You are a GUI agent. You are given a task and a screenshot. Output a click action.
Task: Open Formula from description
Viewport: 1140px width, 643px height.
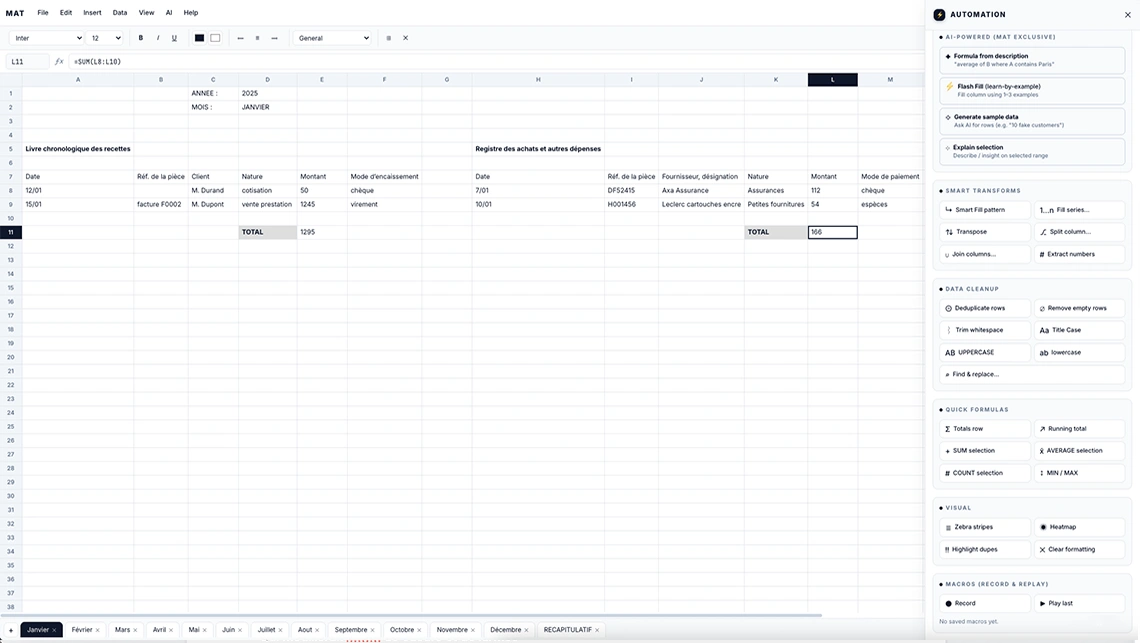[1032, 60]
